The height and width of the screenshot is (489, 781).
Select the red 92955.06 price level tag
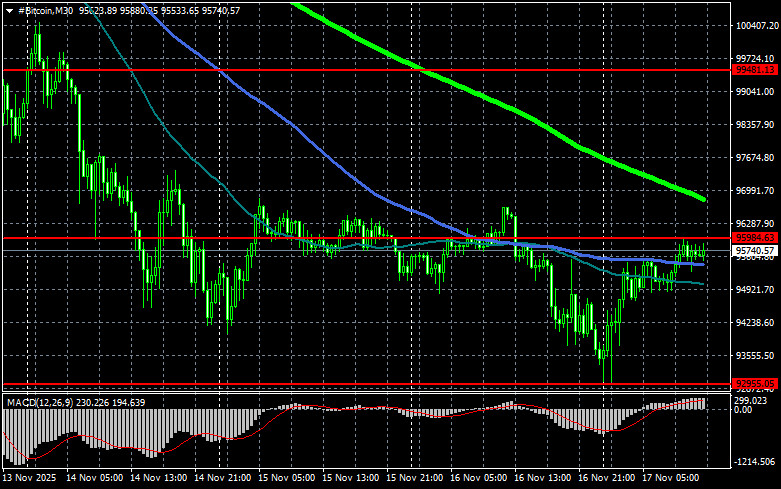coord(755,383)
